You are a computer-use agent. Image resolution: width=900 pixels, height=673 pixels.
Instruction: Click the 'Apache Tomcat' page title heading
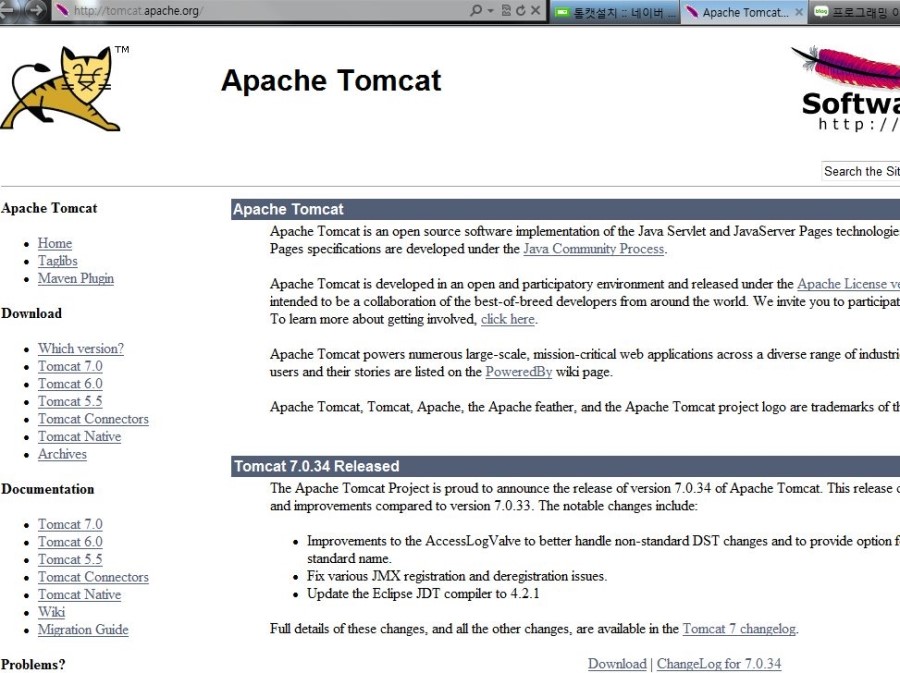(331, 80)
